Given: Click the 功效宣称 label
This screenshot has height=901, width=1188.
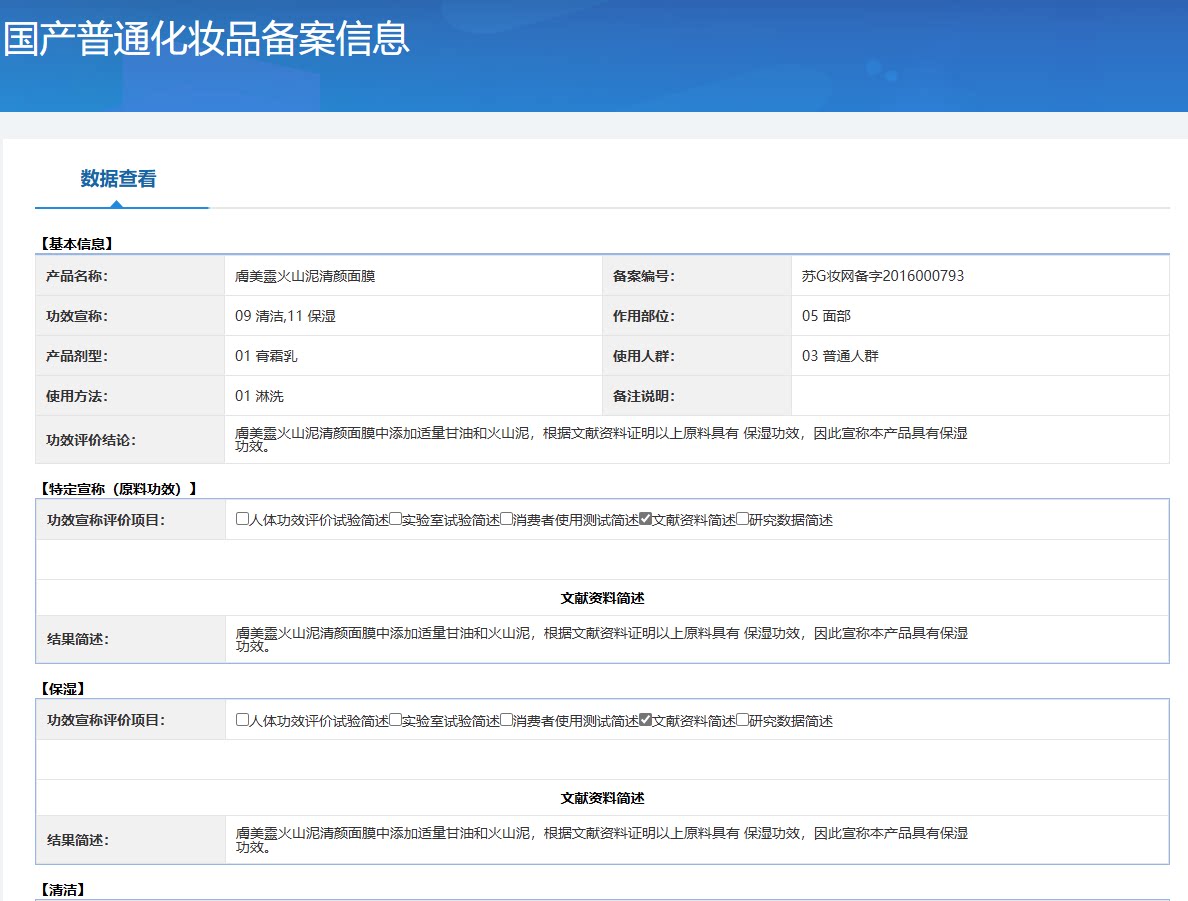Looking at the screenshot, I should point(77,316).
